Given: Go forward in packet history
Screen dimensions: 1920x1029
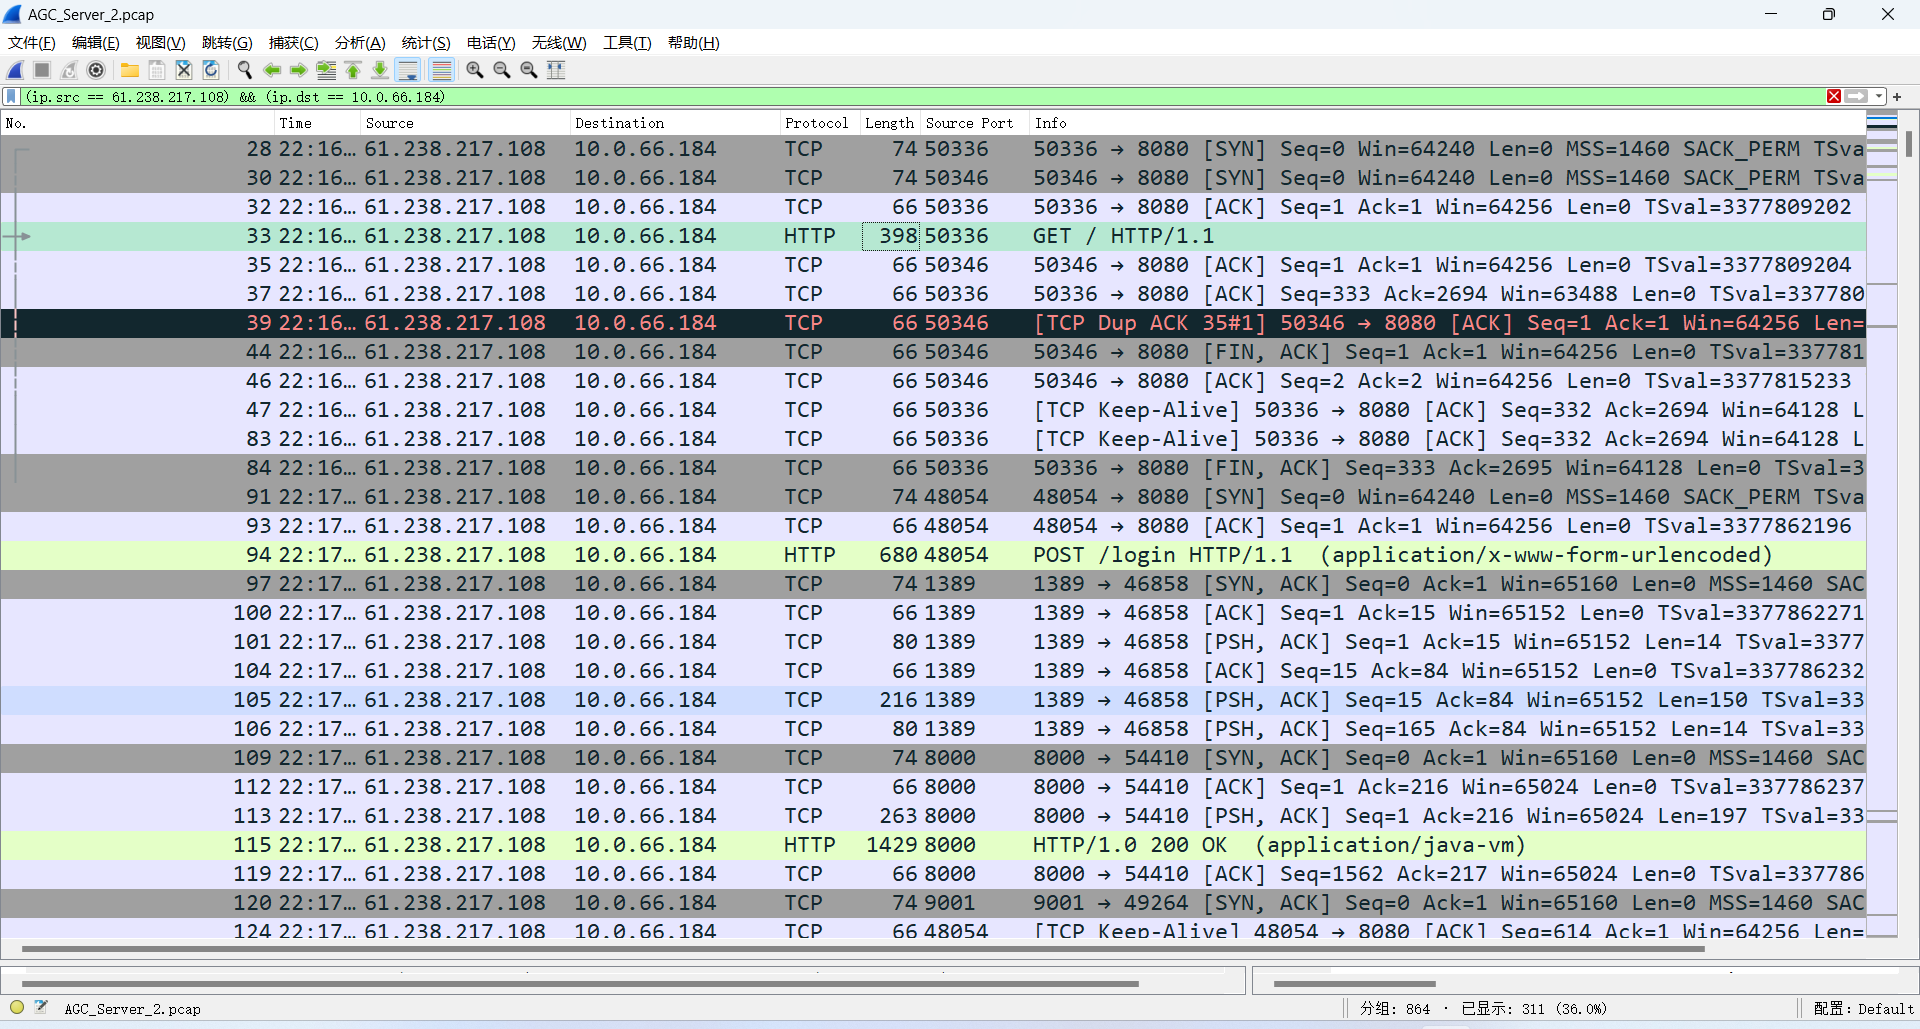Looking at the screenshot, I should 299,70.
